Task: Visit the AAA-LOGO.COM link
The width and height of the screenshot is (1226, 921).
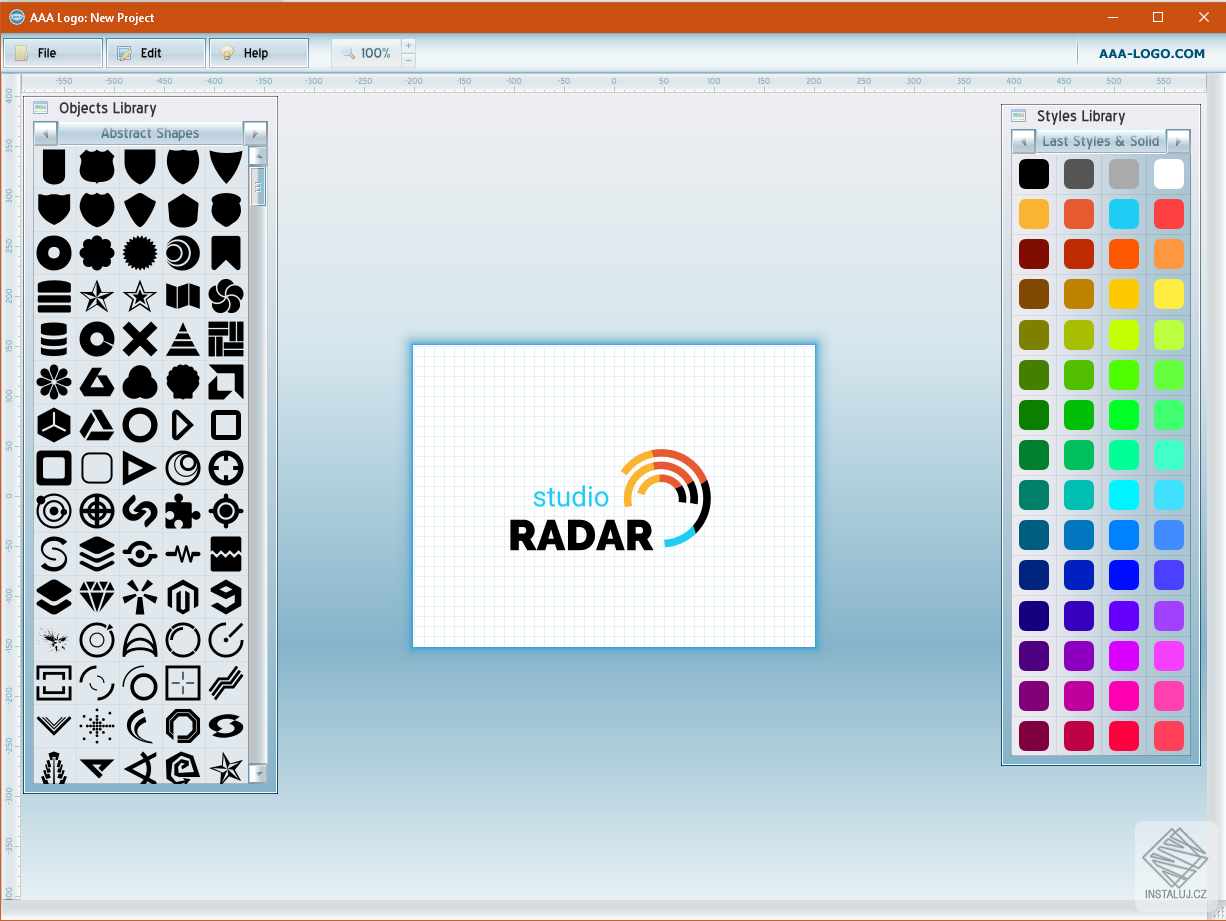Action: pos(1152,54)
